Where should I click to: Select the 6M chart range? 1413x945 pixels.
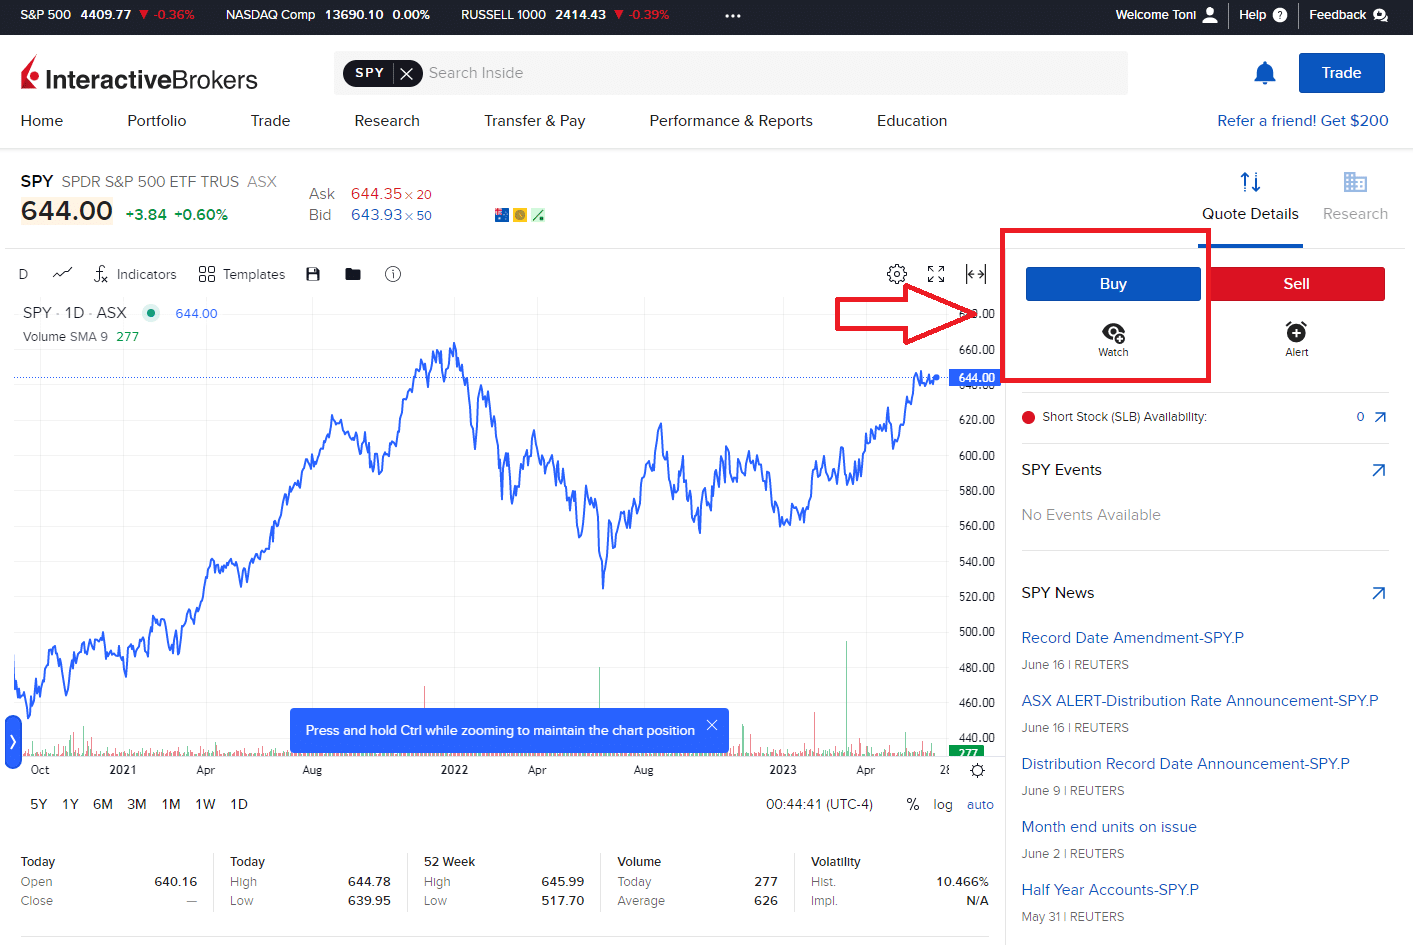103,804
